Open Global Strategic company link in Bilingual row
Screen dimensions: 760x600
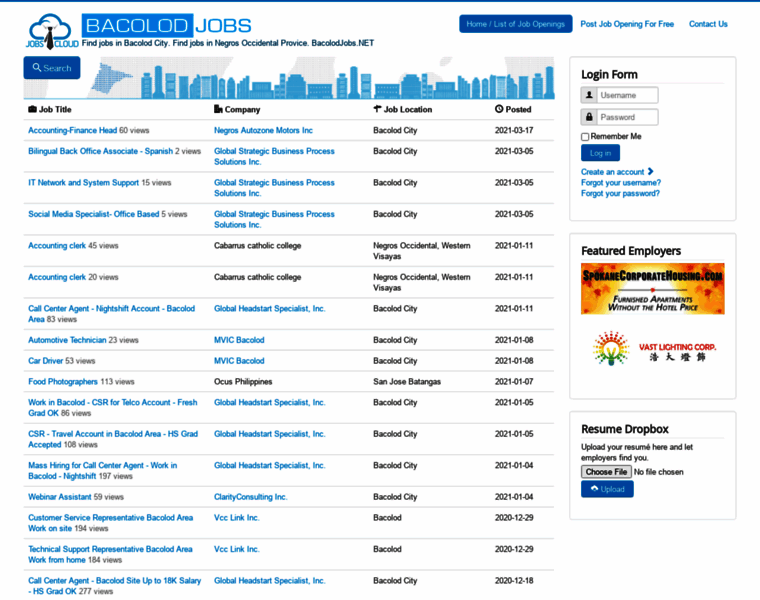[x=274, y=156]
